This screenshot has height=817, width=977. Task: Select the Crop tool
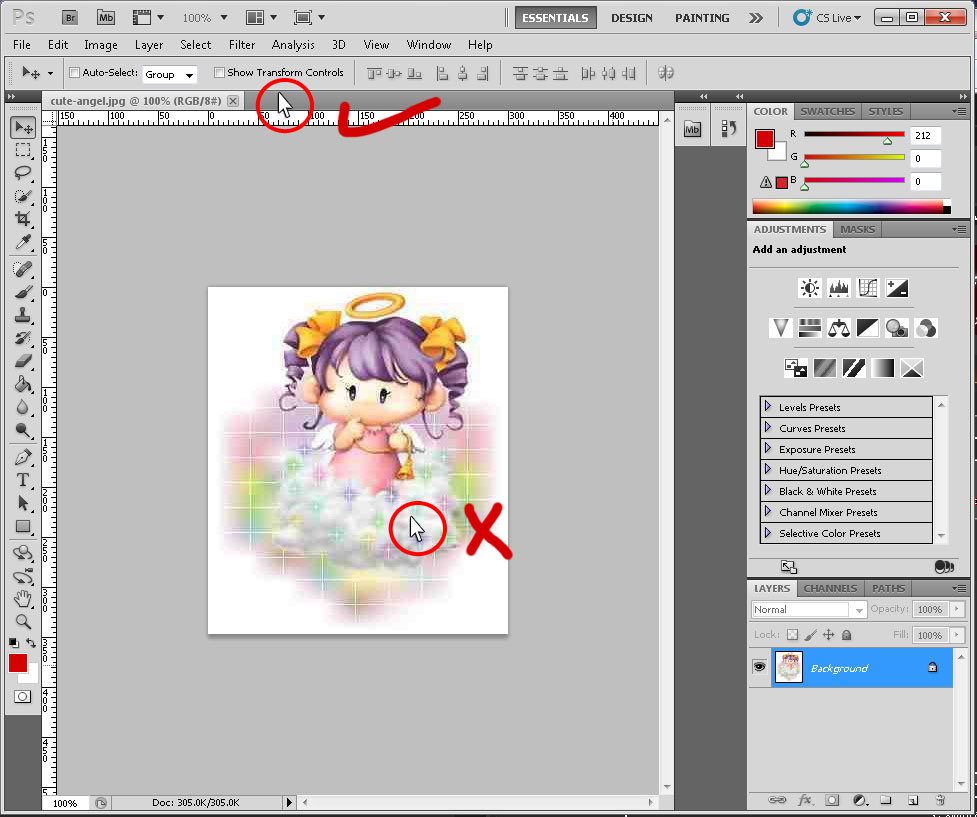[23, 219]
